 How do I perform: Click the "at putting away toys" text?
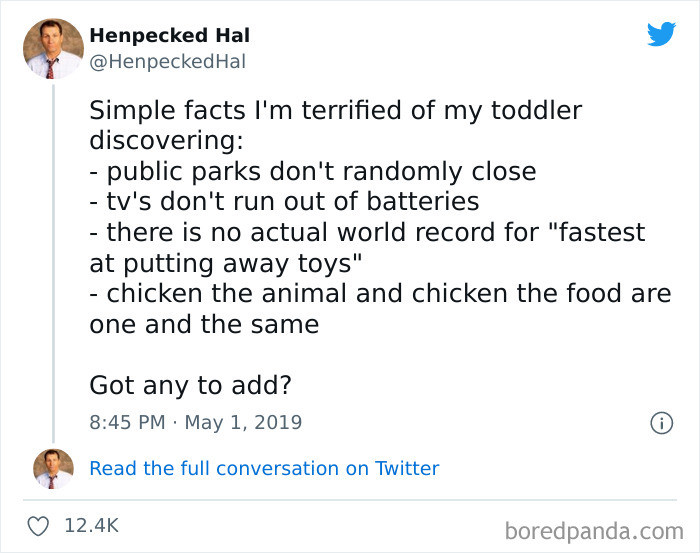pos(225,263)
